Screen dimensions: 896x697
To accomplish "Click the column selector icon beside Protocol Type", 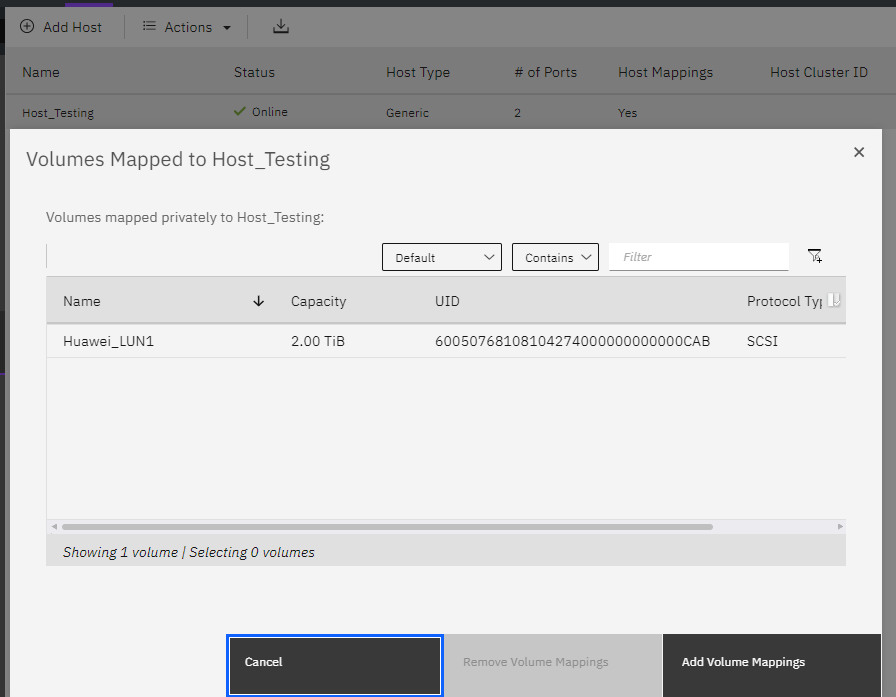I will (834, 300).
